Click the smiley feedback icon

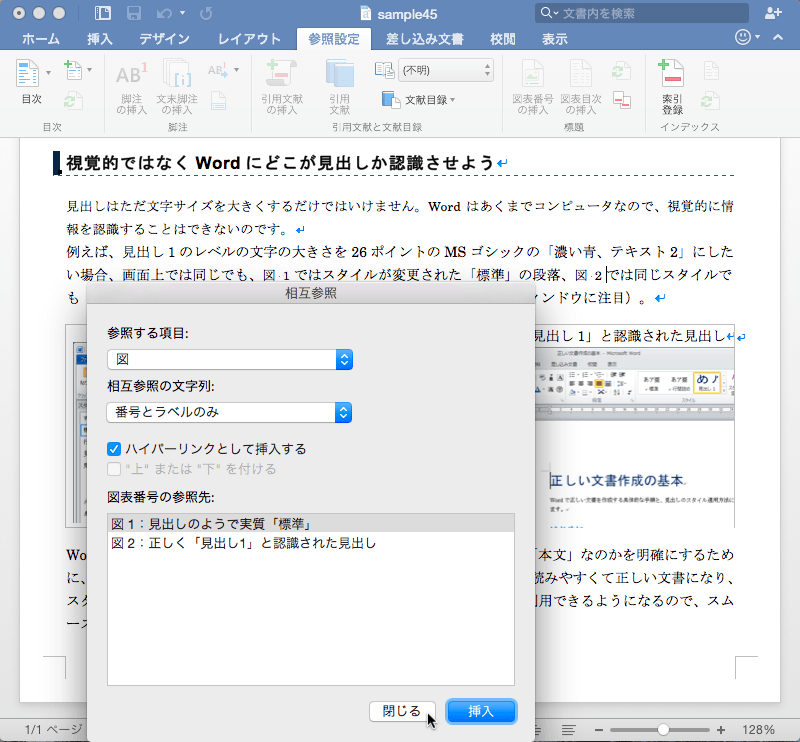click(x=743, y=37)
